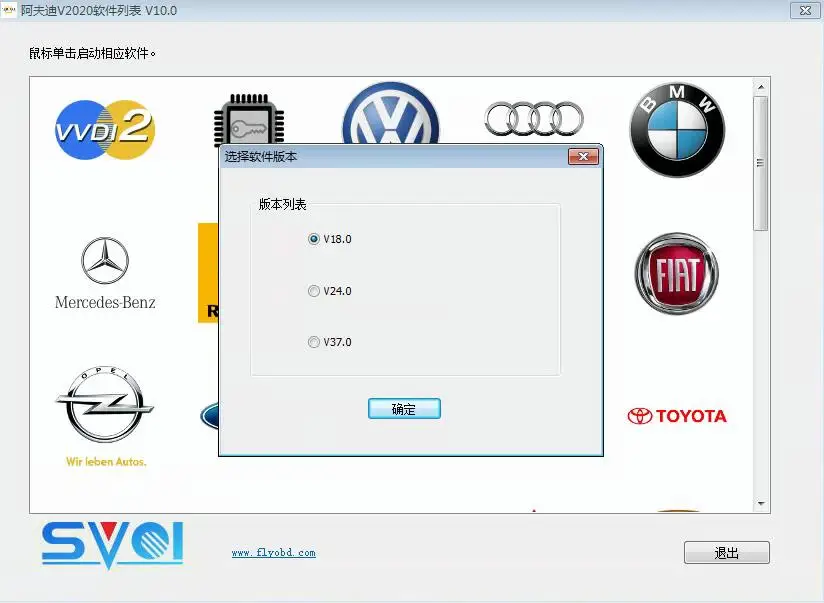Launch the Opel software logo
The height and width of the screenshot is (603, 824).
[105, 416]
